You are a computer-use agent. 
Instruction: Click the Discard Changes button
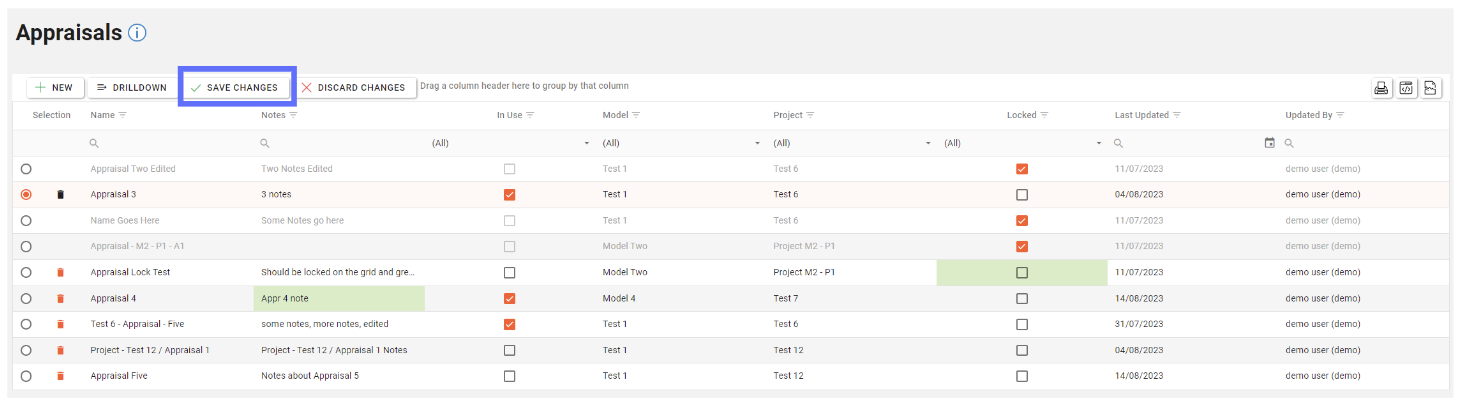[x=353, y=88]
